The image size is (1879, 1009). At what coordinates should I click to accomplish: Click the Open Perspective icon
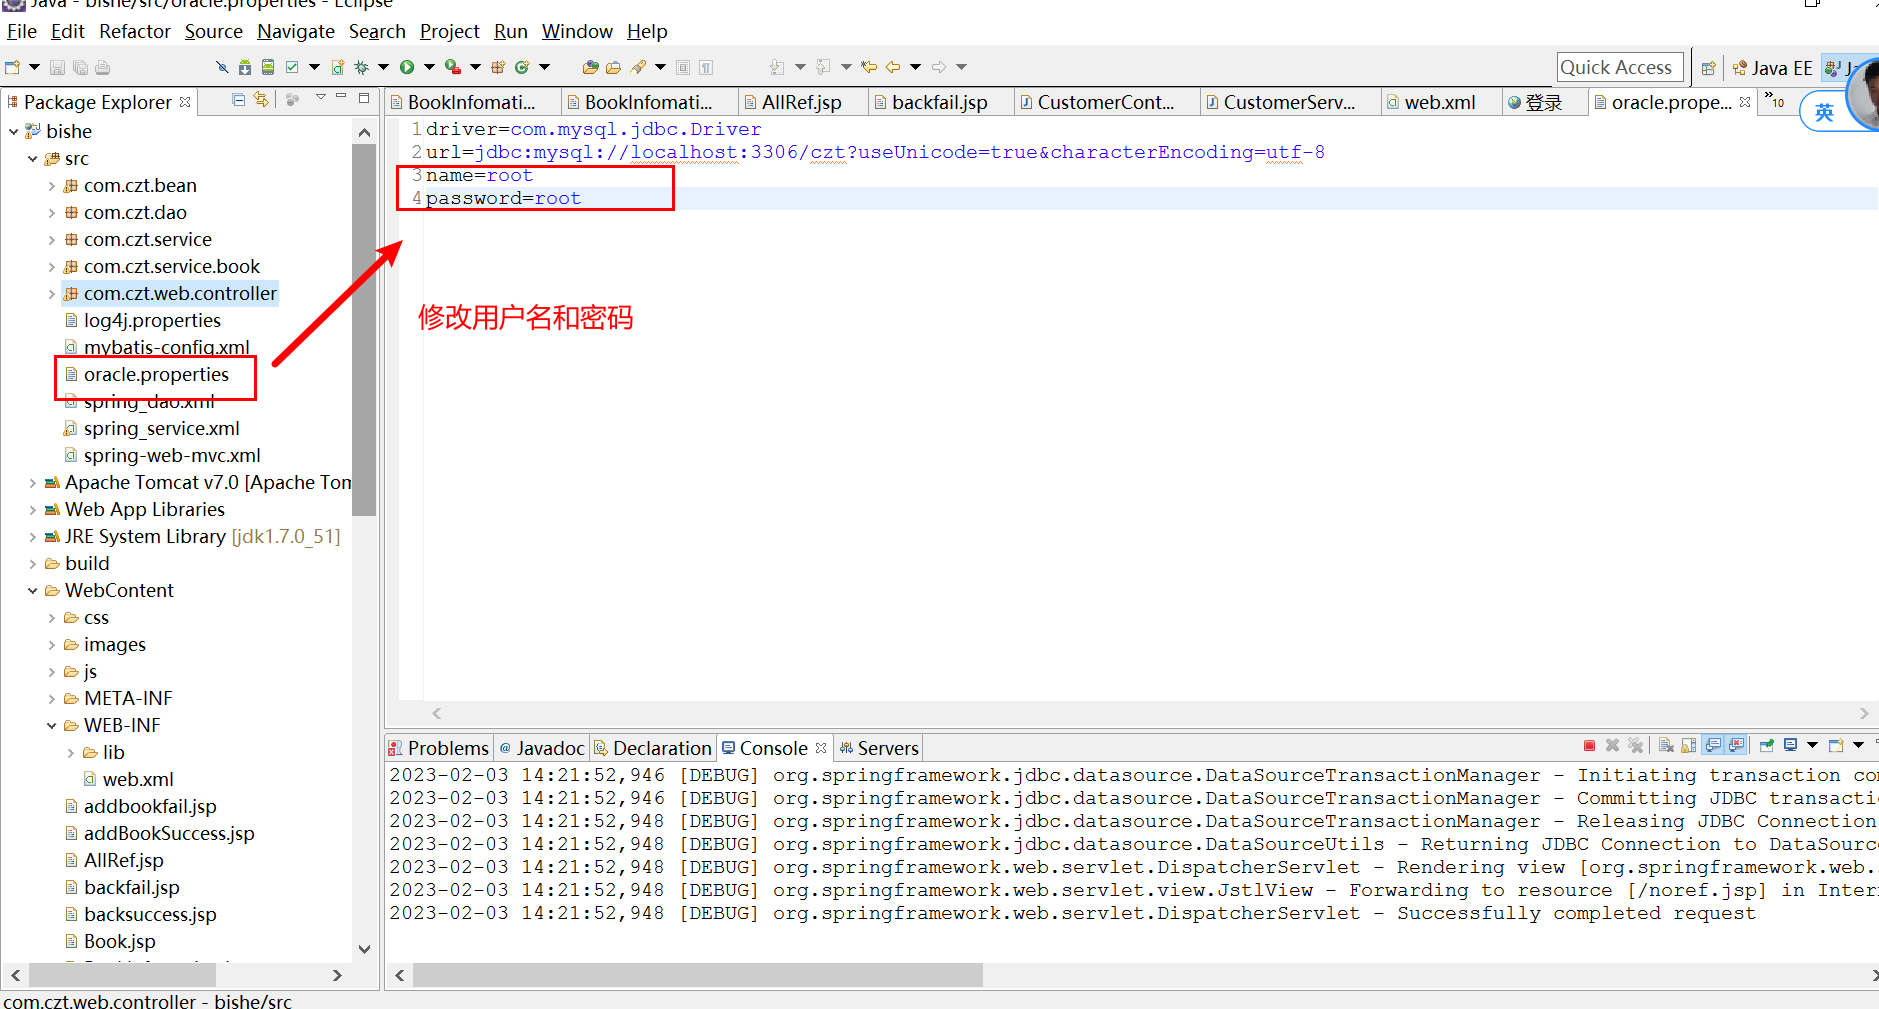(x=1709, y=68)
